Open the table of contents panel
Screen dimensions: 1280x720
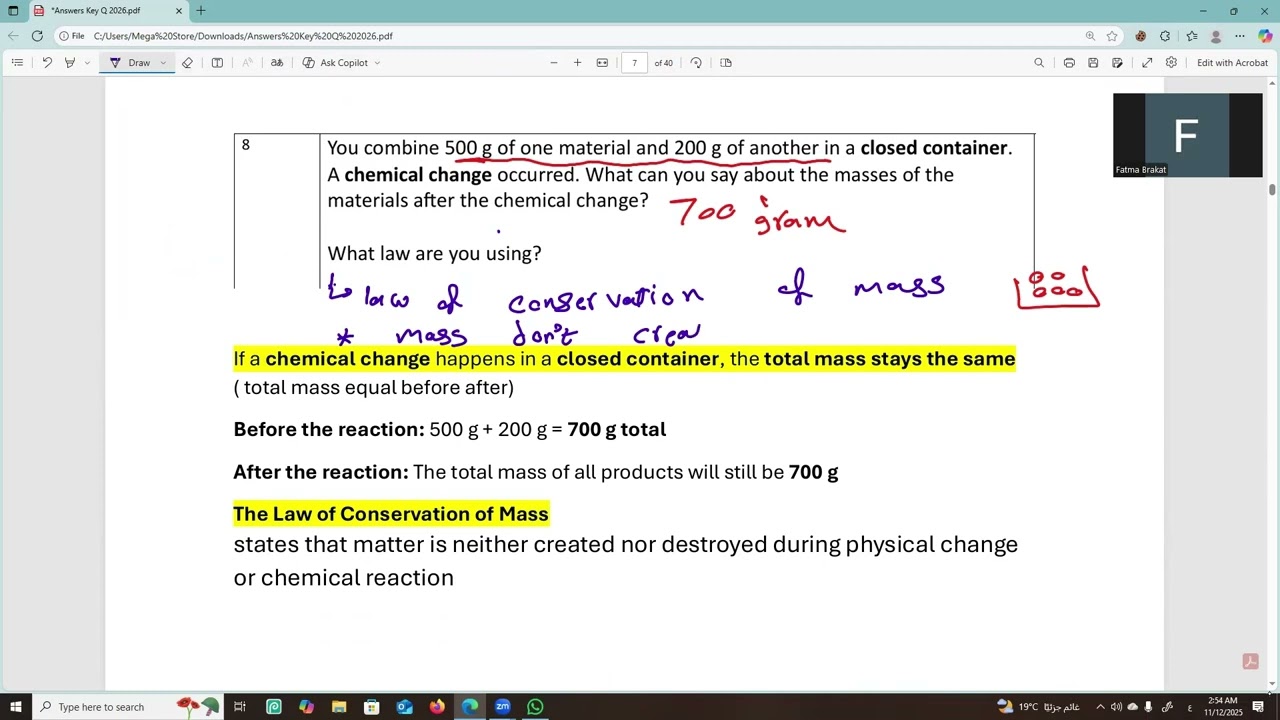17,63
